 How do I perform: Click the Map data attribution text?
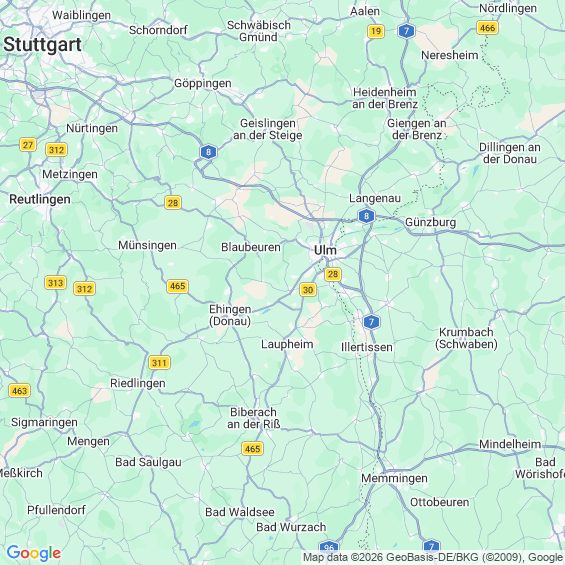(433, 557)
